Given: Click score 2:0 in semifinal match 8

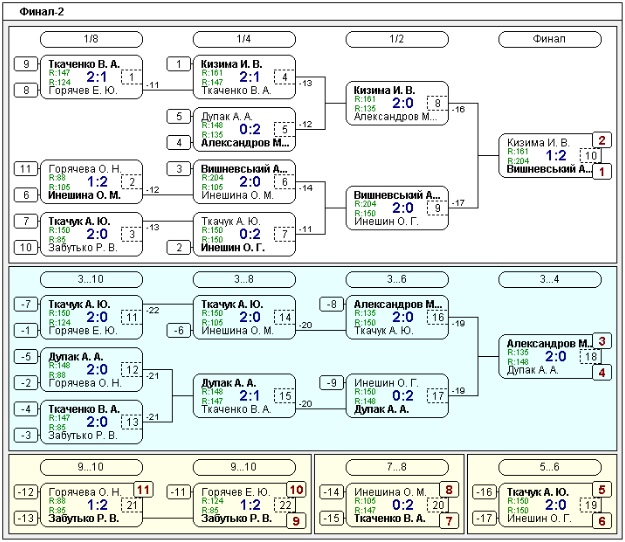Looking at the screenshot, I should point(403,103).
